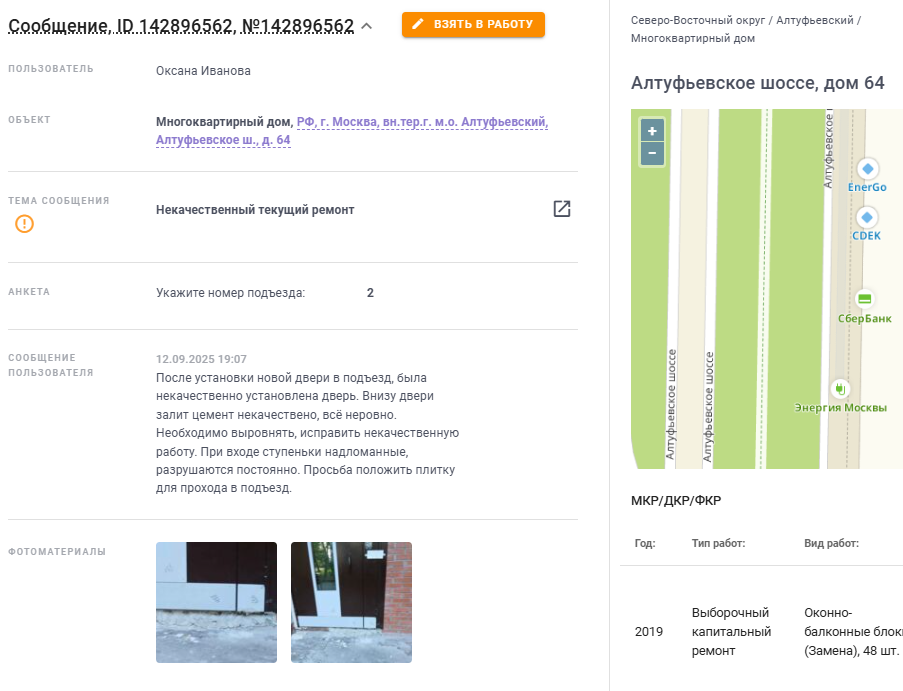
Task: Click the 'Тип работ:' column header
Action: coord(718,543)
